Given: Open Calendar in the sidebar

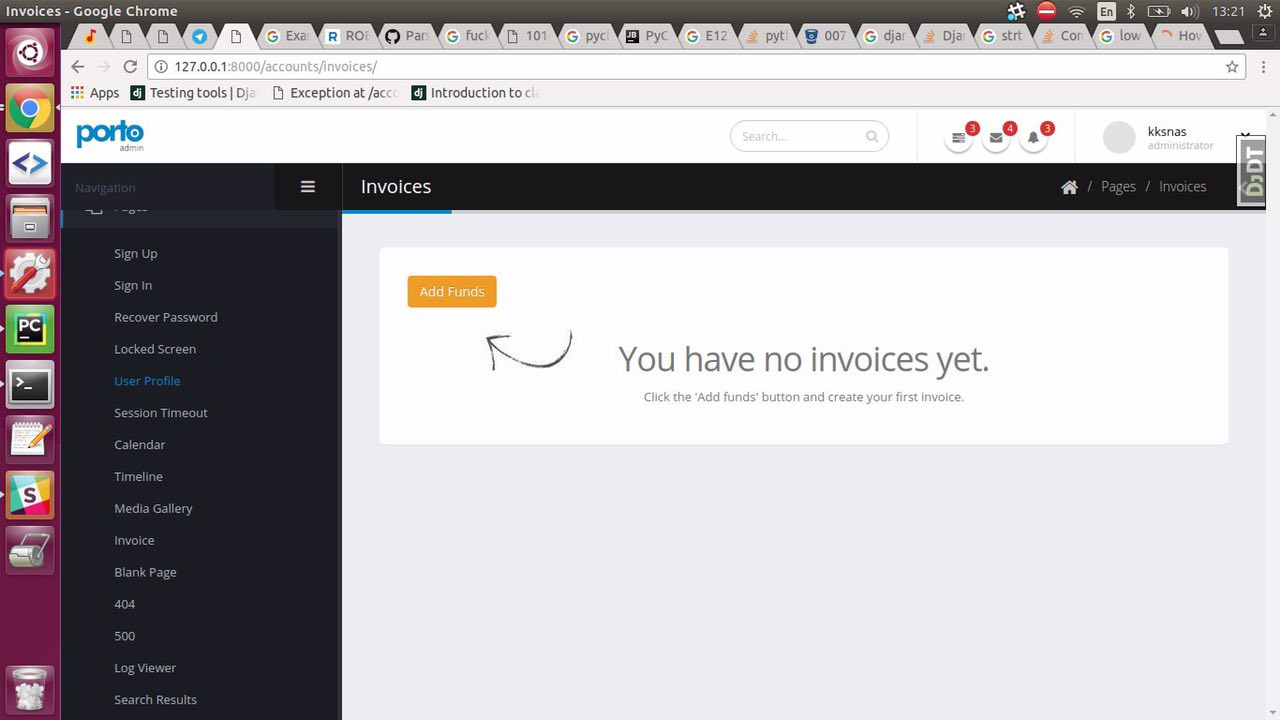Looking at the screenshot, I should click(140, 445).
